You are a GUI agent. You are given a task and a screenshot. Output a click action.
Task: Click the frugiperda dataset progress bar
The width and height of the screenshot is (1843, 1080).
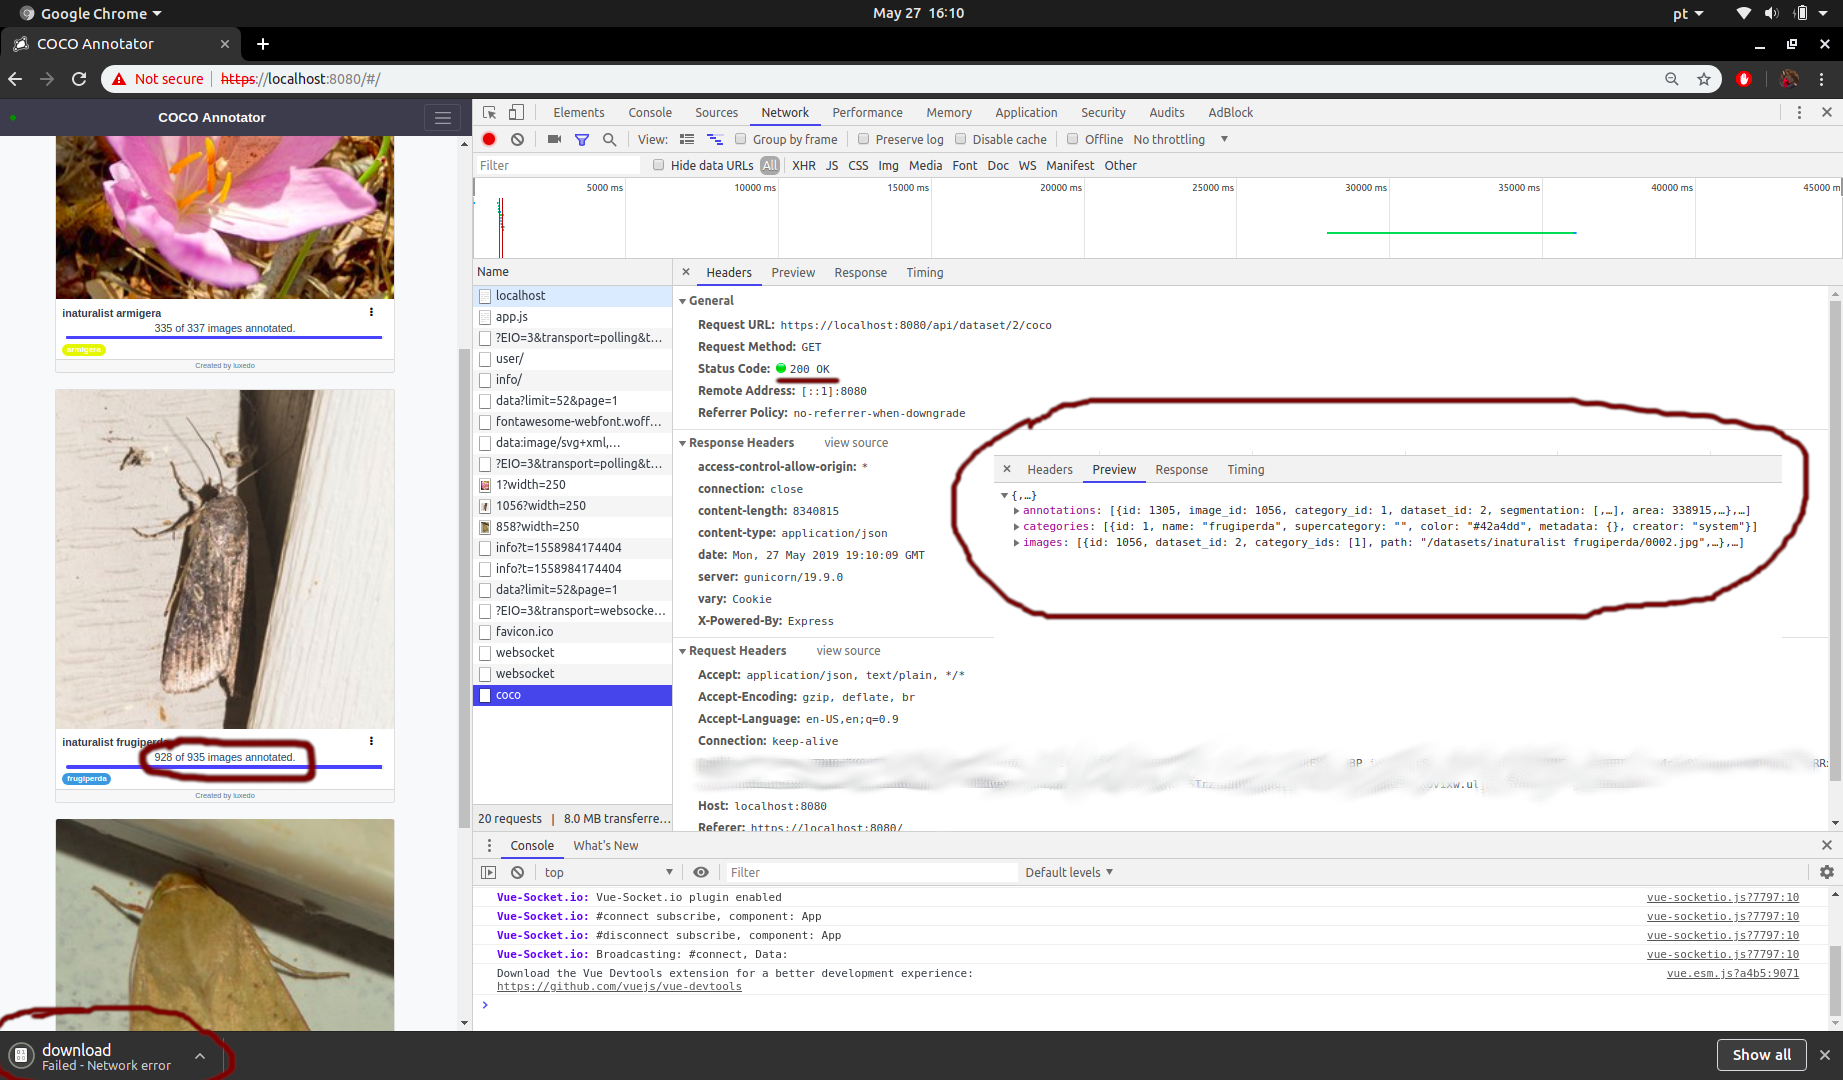click(x=223, y=768)
